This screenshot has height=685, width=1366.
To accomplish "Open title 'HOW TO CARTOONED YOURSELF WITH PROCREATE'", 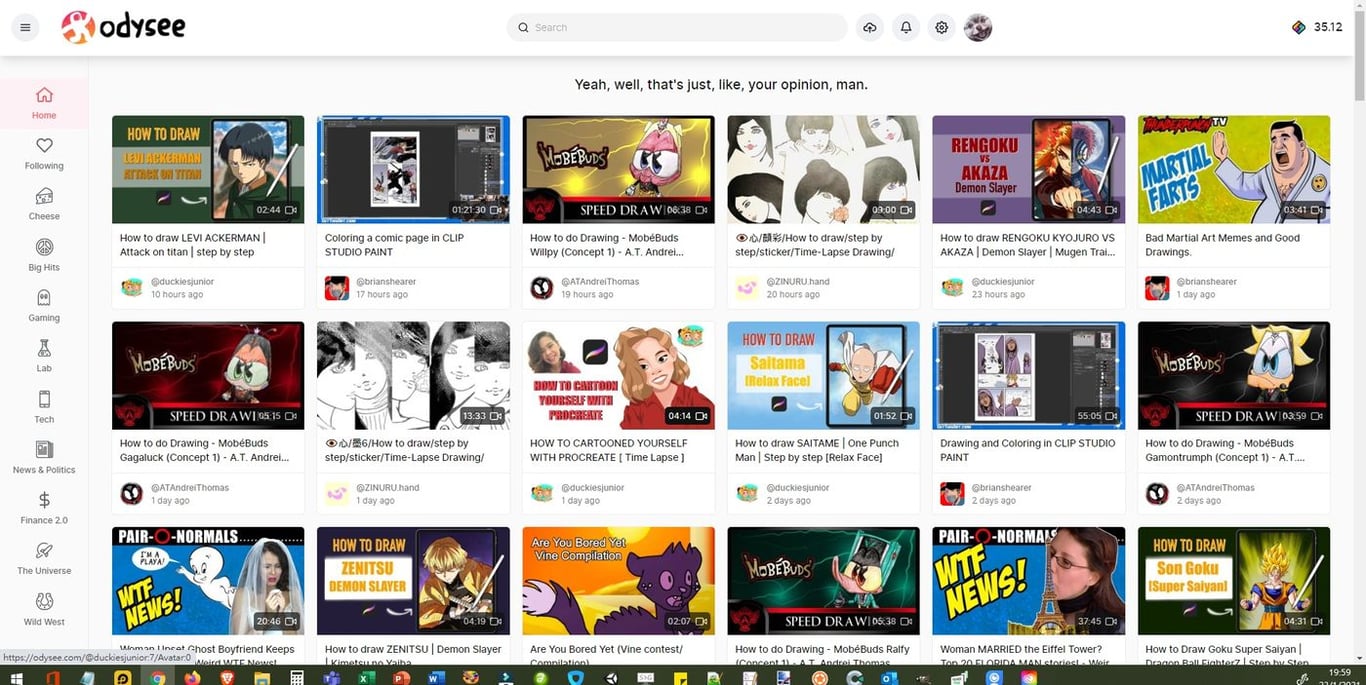I will [608, 450].
